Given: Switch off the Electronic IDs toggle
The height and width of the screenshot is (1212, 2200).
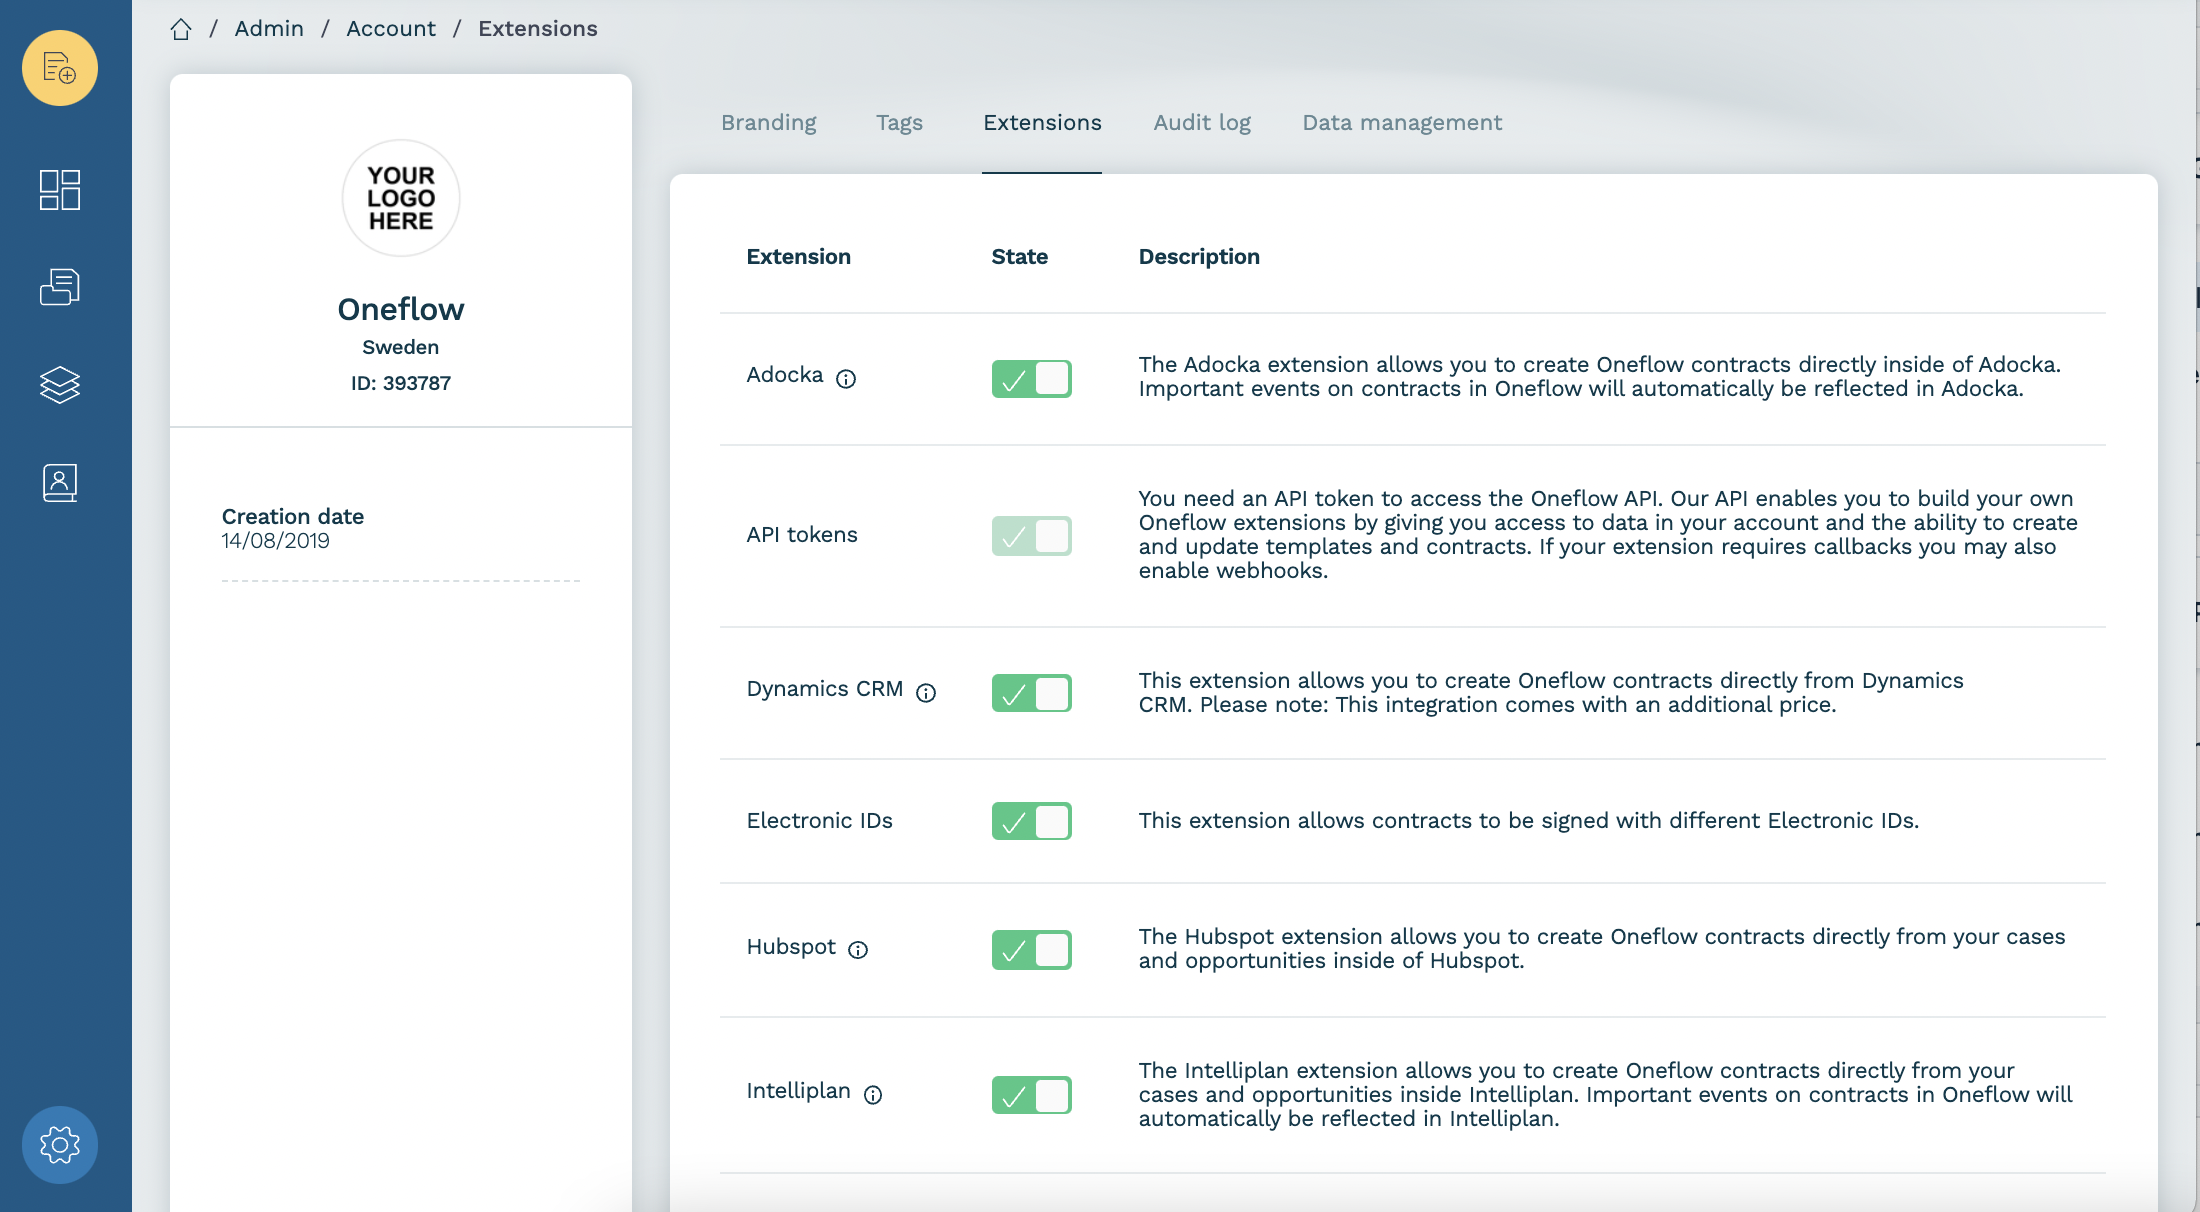Looking at the screenshot, I should (x=1031, y=821).
